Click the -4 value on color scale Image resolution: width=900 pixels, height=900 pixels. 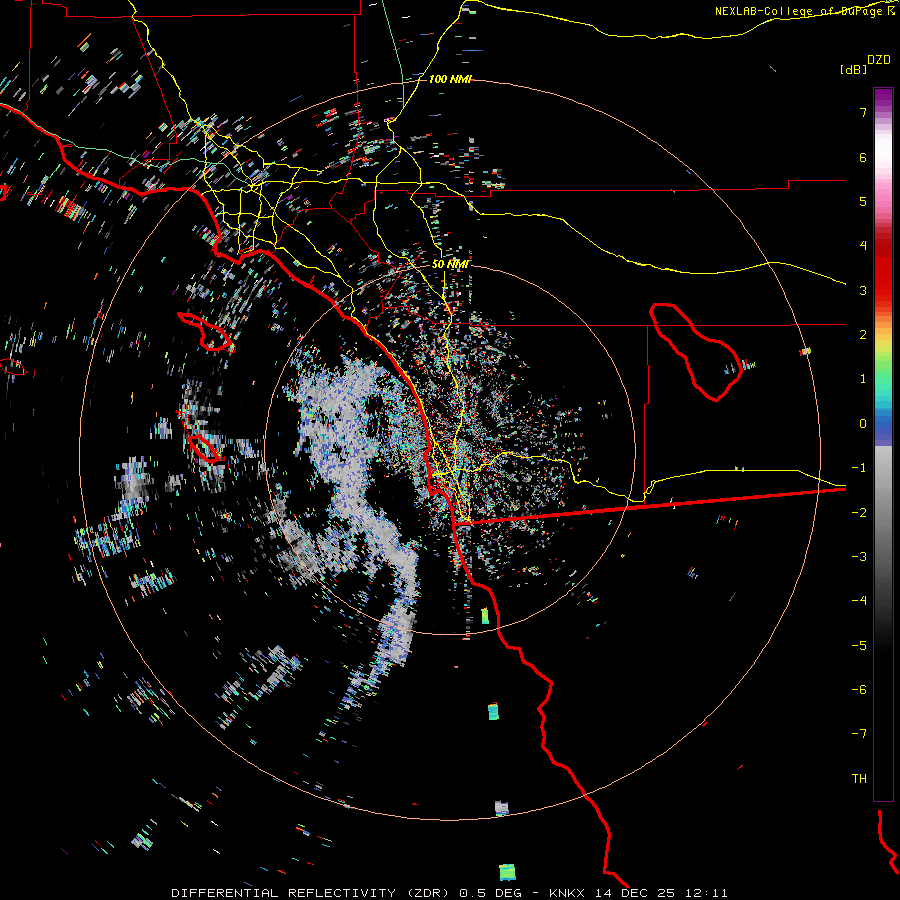coord(859,601)
